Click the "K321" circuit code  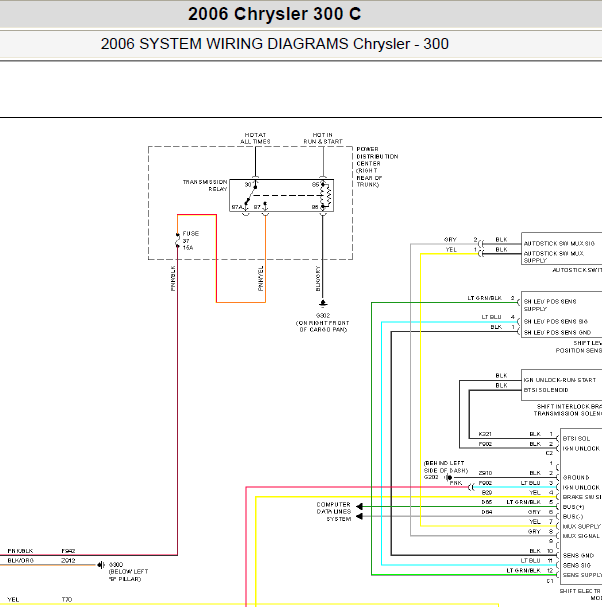(485, 434)
